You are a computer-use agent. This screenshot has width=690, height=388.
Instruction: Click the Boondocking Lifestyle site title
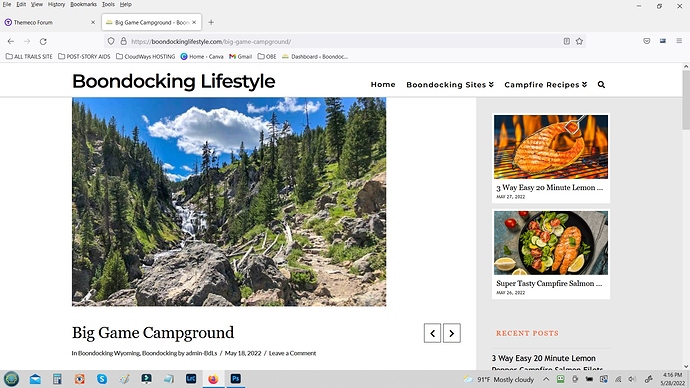pyautogui.click(x=174, y=81)
